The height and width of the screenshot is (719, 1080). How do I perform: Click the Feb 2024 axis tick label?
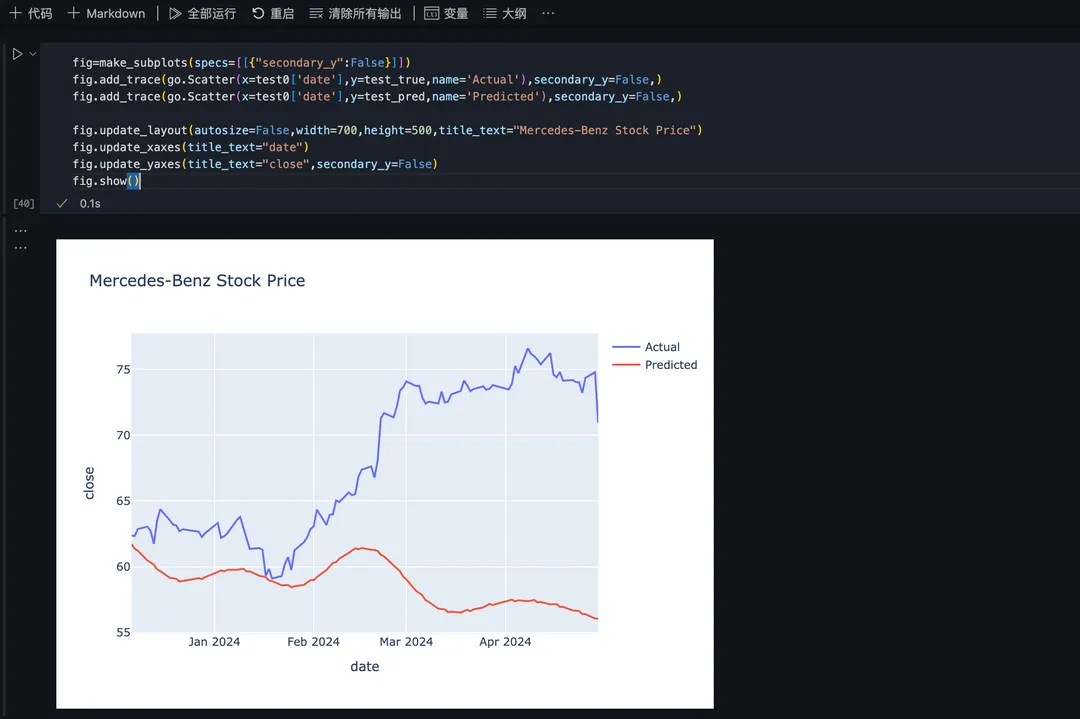[313, 642]
